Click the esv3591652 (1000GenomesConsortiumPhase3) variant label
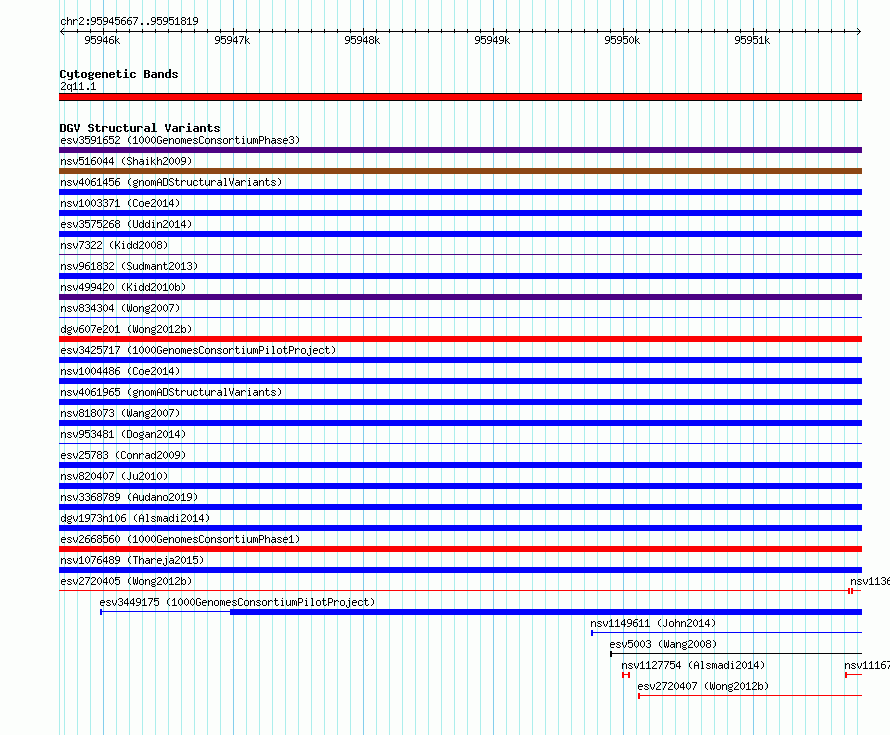Image resolution: width=890 pixels, height=735 pixels. 180,140
